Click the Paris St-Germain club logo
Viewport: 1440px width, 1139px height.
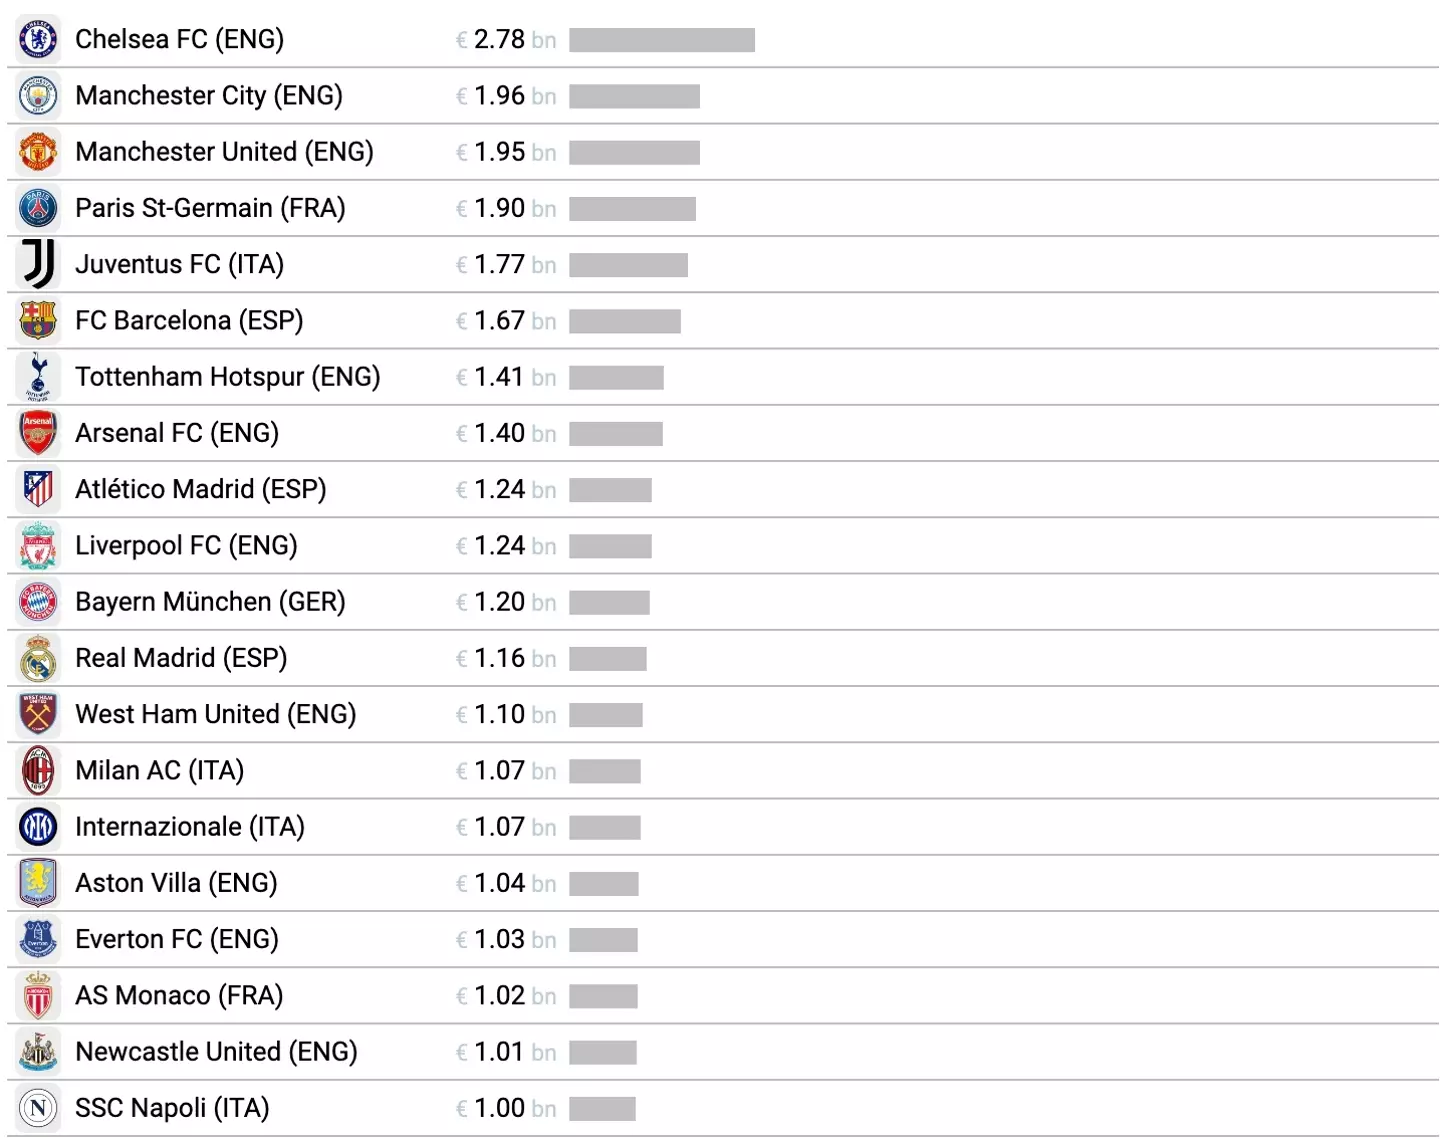click(38, 208)
